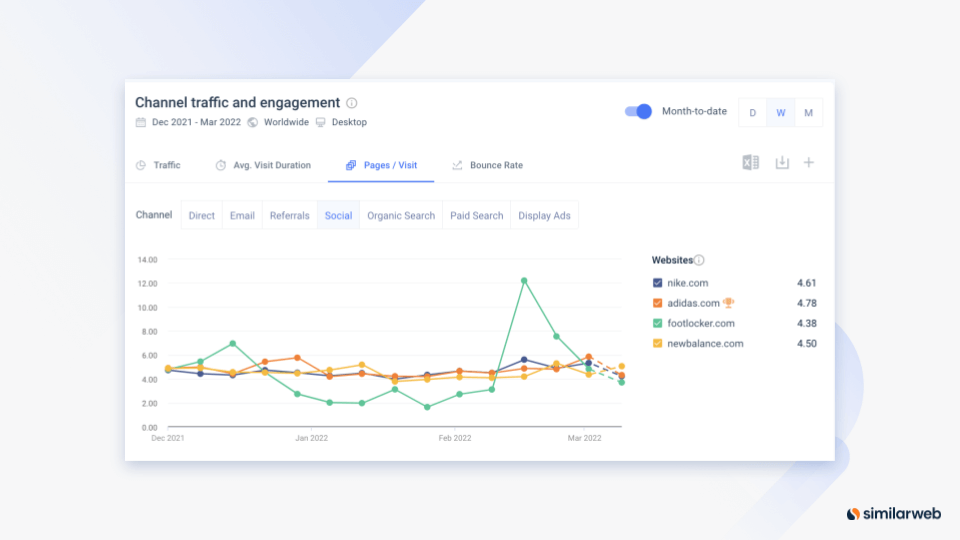Click the pages icon on Pages / Visit tab

click(x=351, y=165)
